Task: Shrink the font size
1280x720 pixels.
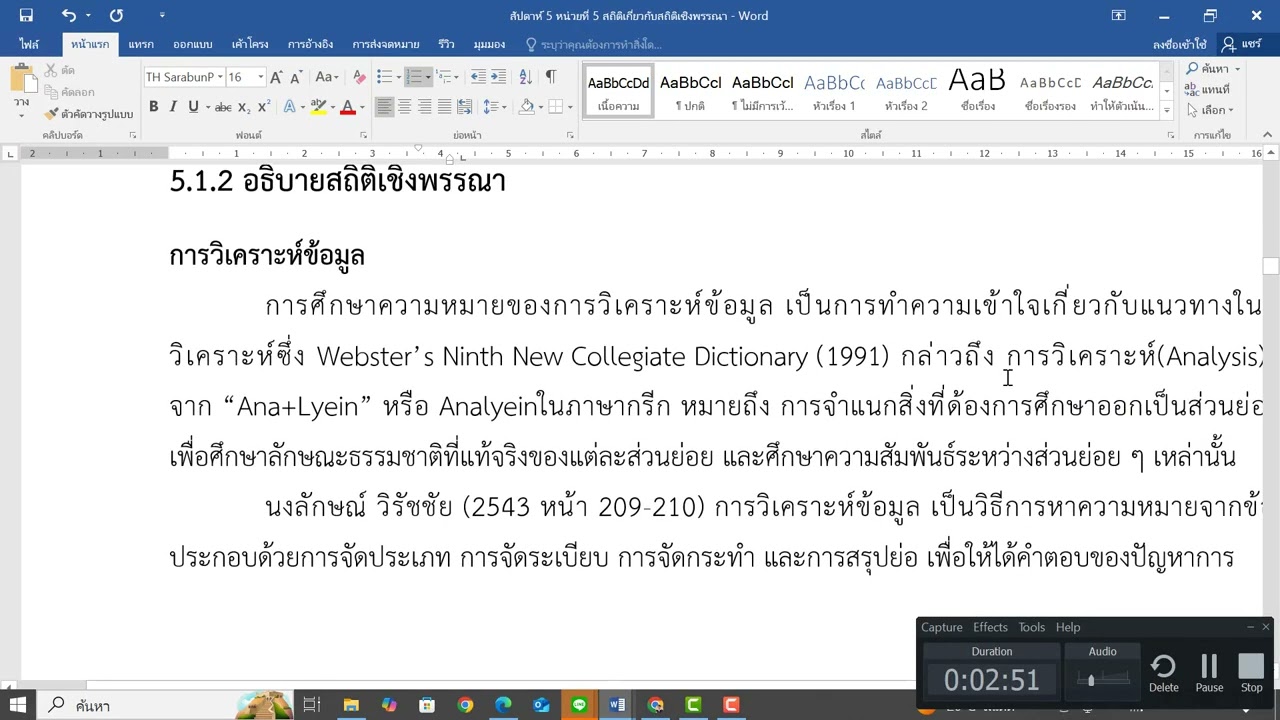Action: (x=297, y=77)
